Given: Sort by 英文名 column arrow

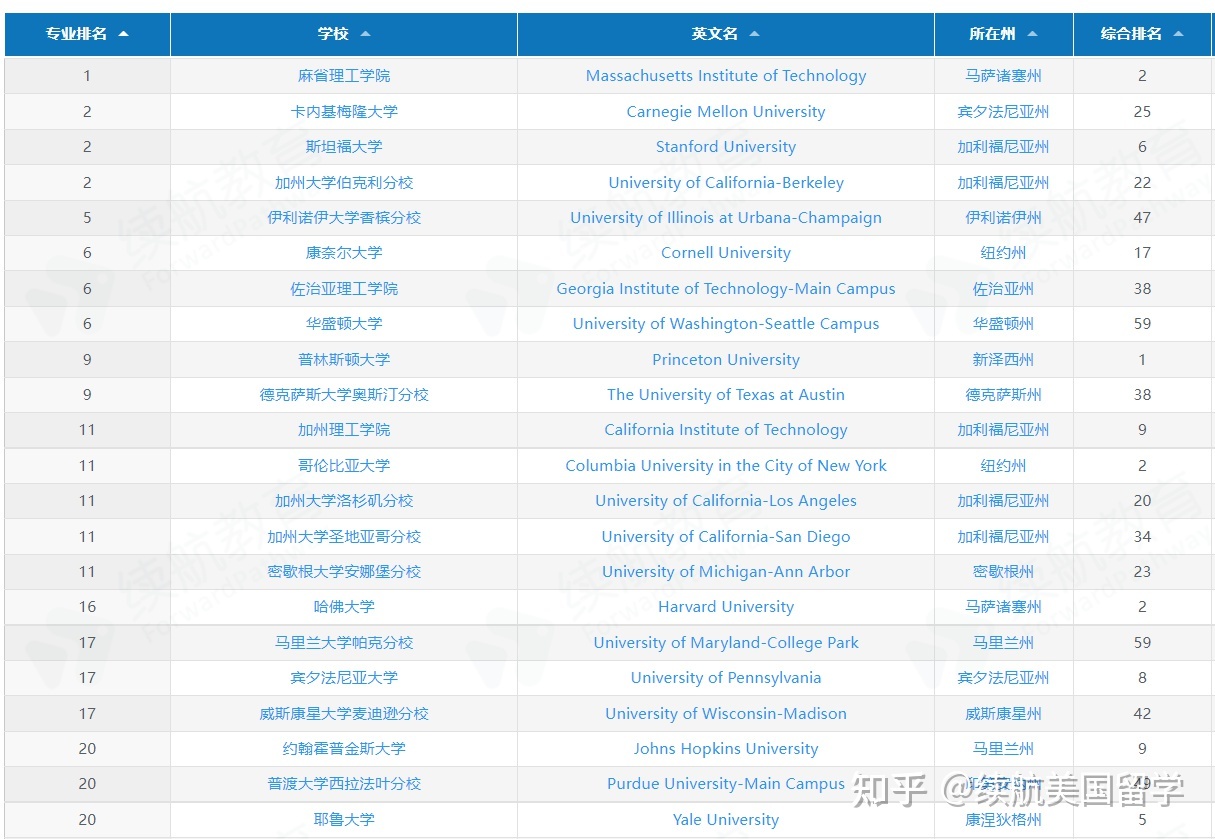Looking at the screenshot, I should 754,34.
